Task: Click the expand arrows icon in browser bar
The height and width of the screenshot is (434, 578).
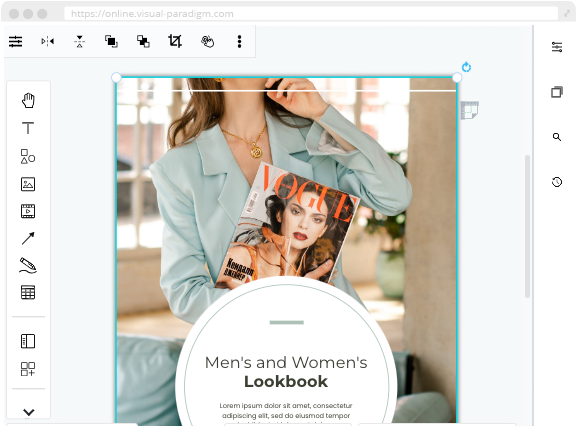Action: coord(567,14)
